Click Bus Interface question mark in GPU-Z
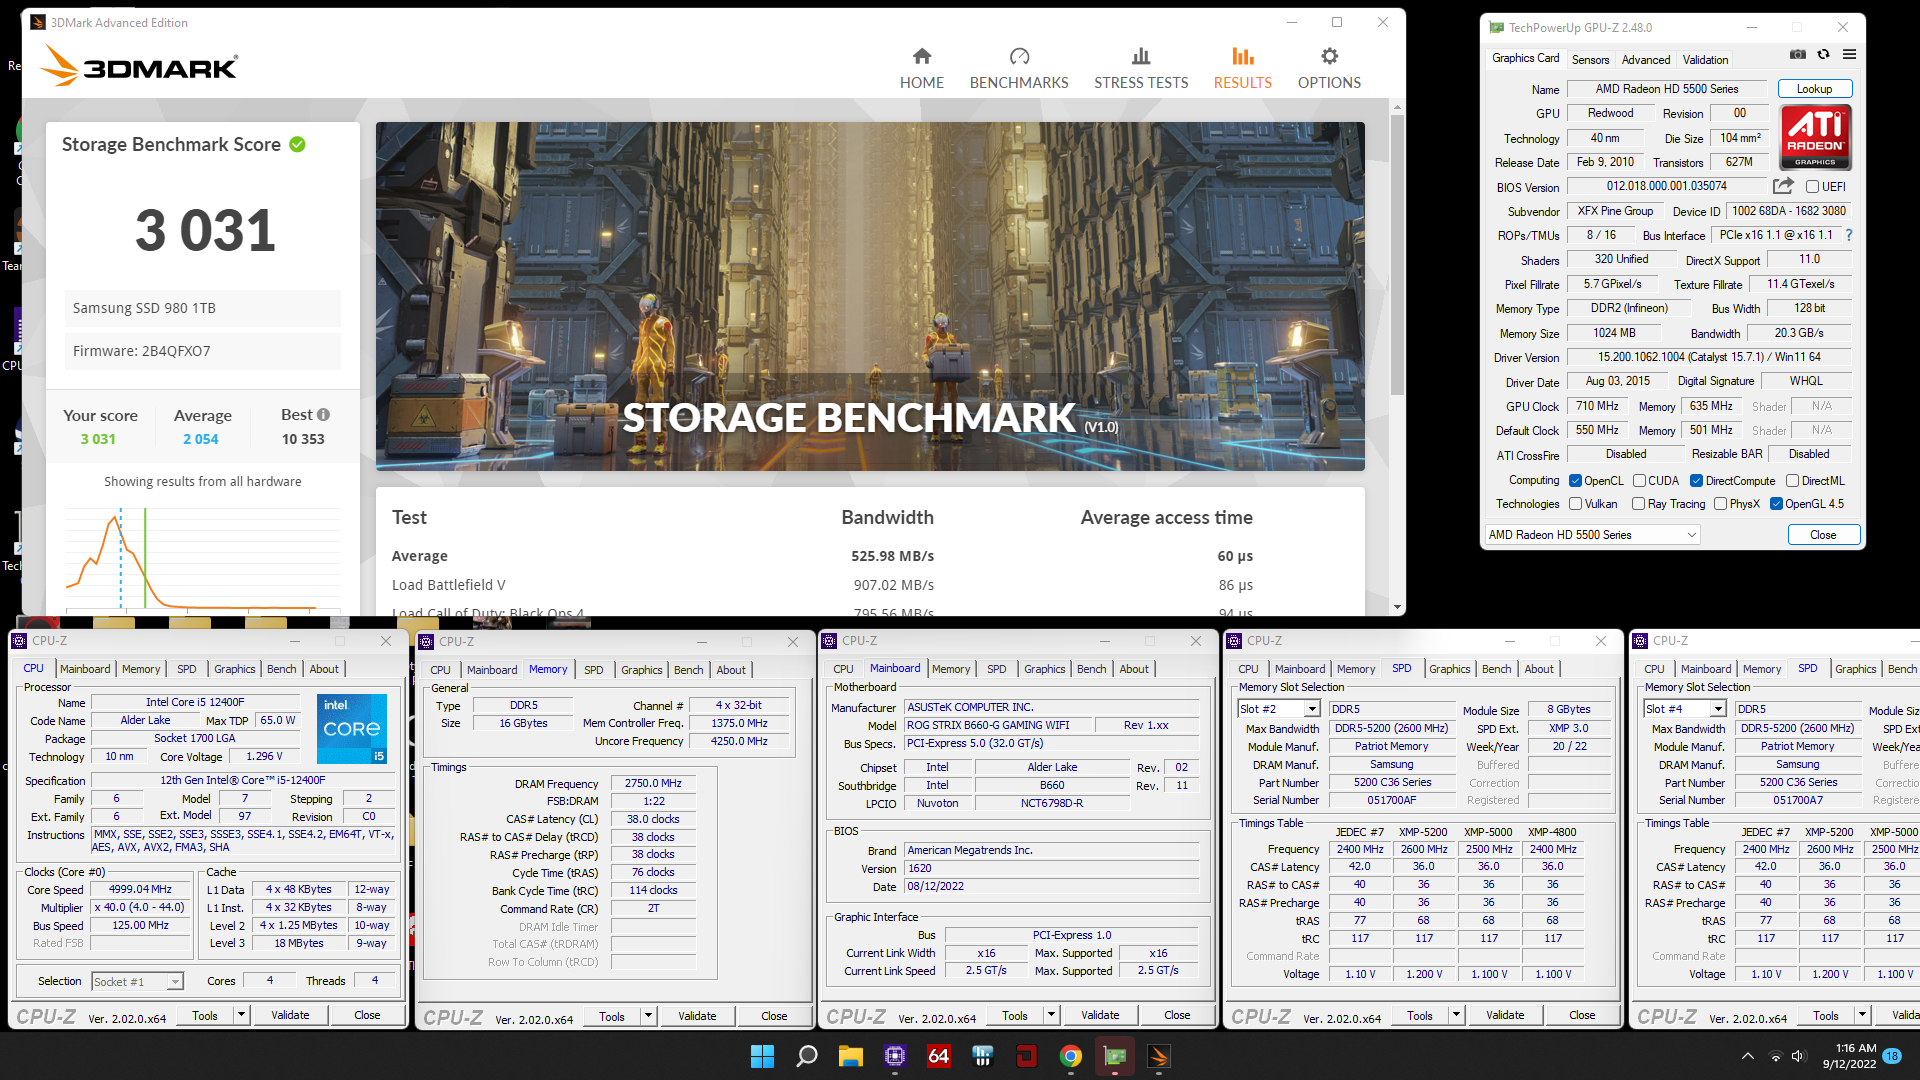Viewport: 1920px width, 1080px height. pyautogui.click(x=1849, y=235)
